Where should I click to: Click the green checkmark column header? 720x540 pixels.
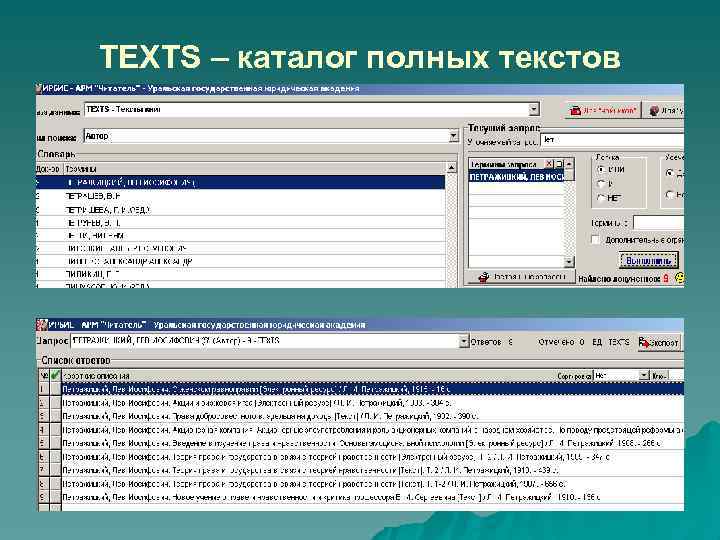pyautogui.click(x=56, y=375)
